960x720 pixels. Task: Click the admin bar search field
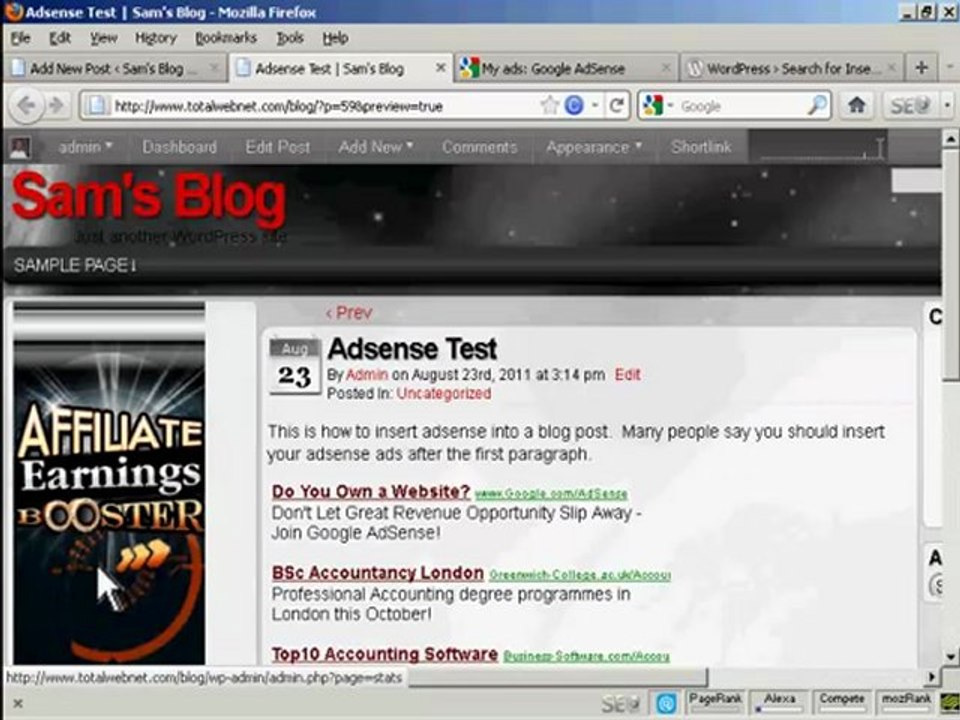click(x=820, y=148)
